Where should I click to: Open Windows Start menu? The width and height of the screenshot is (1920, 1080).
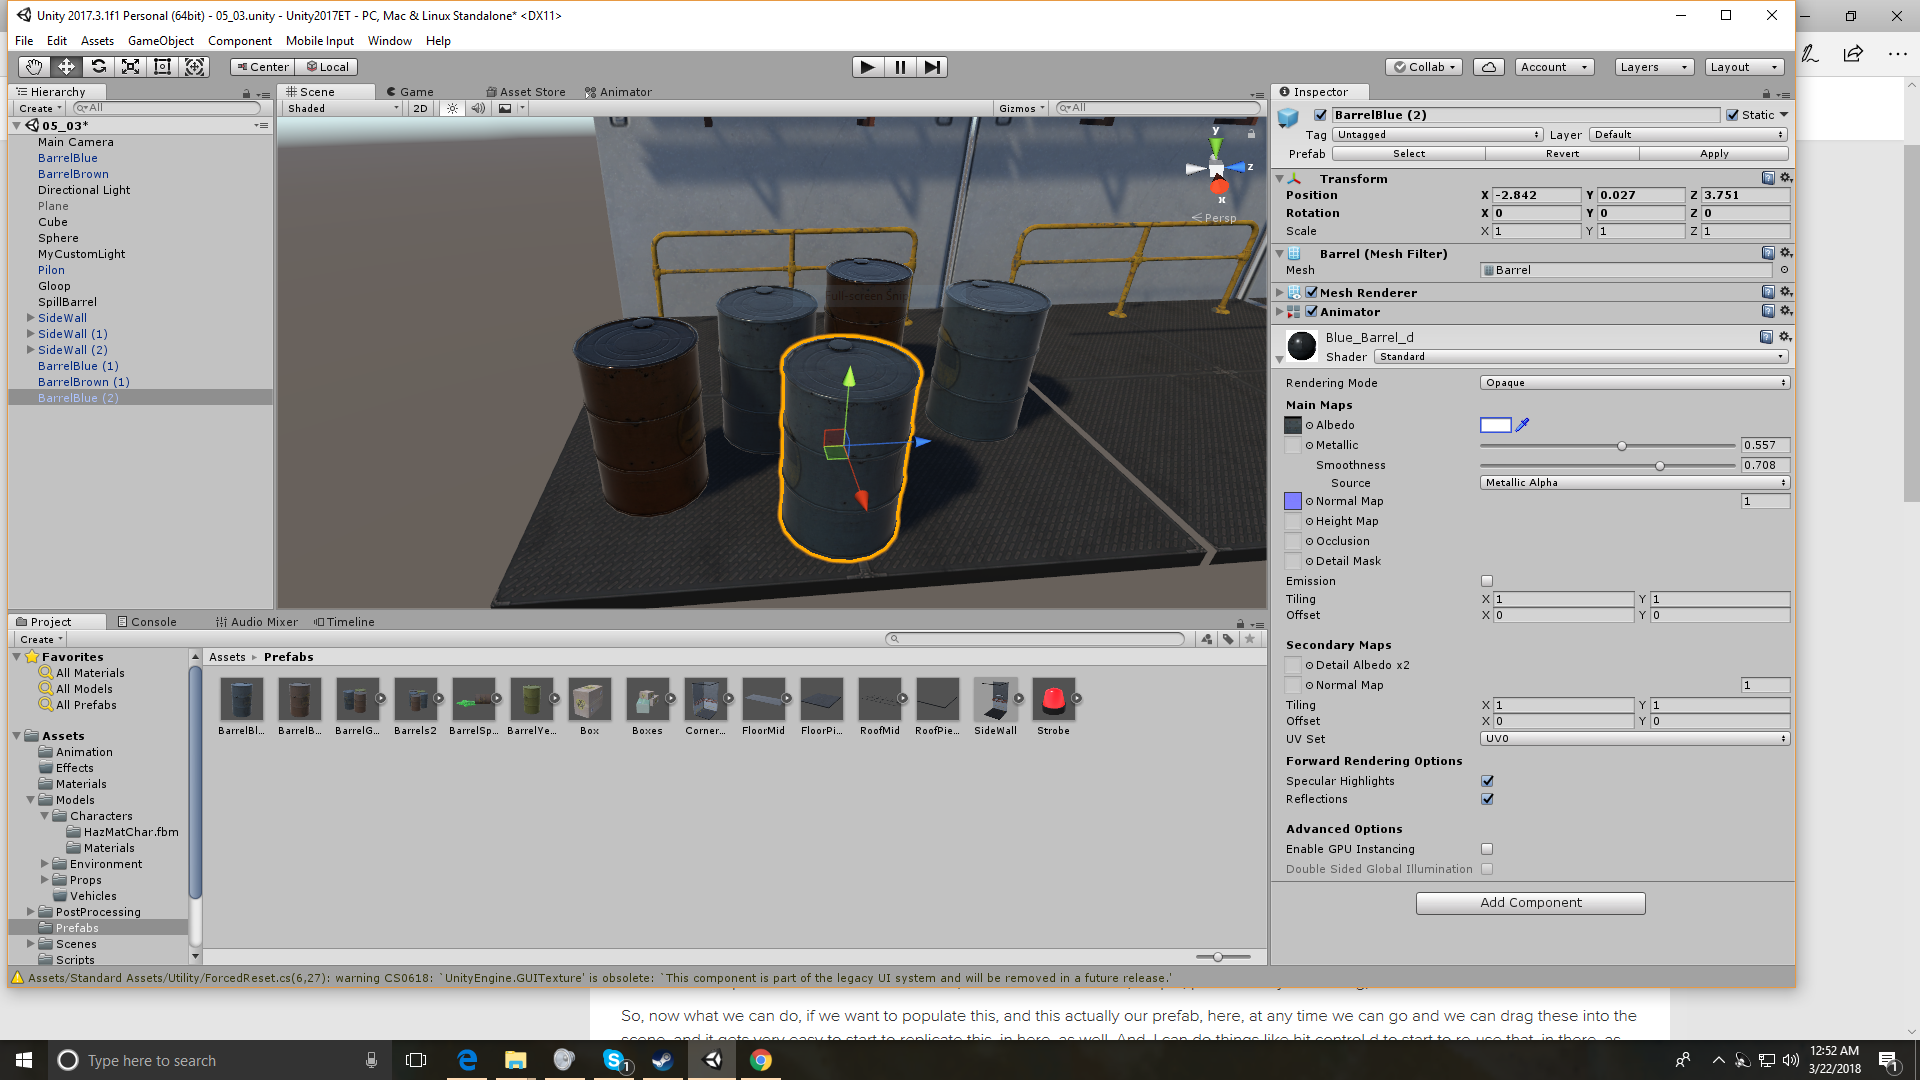(24, 1060)
